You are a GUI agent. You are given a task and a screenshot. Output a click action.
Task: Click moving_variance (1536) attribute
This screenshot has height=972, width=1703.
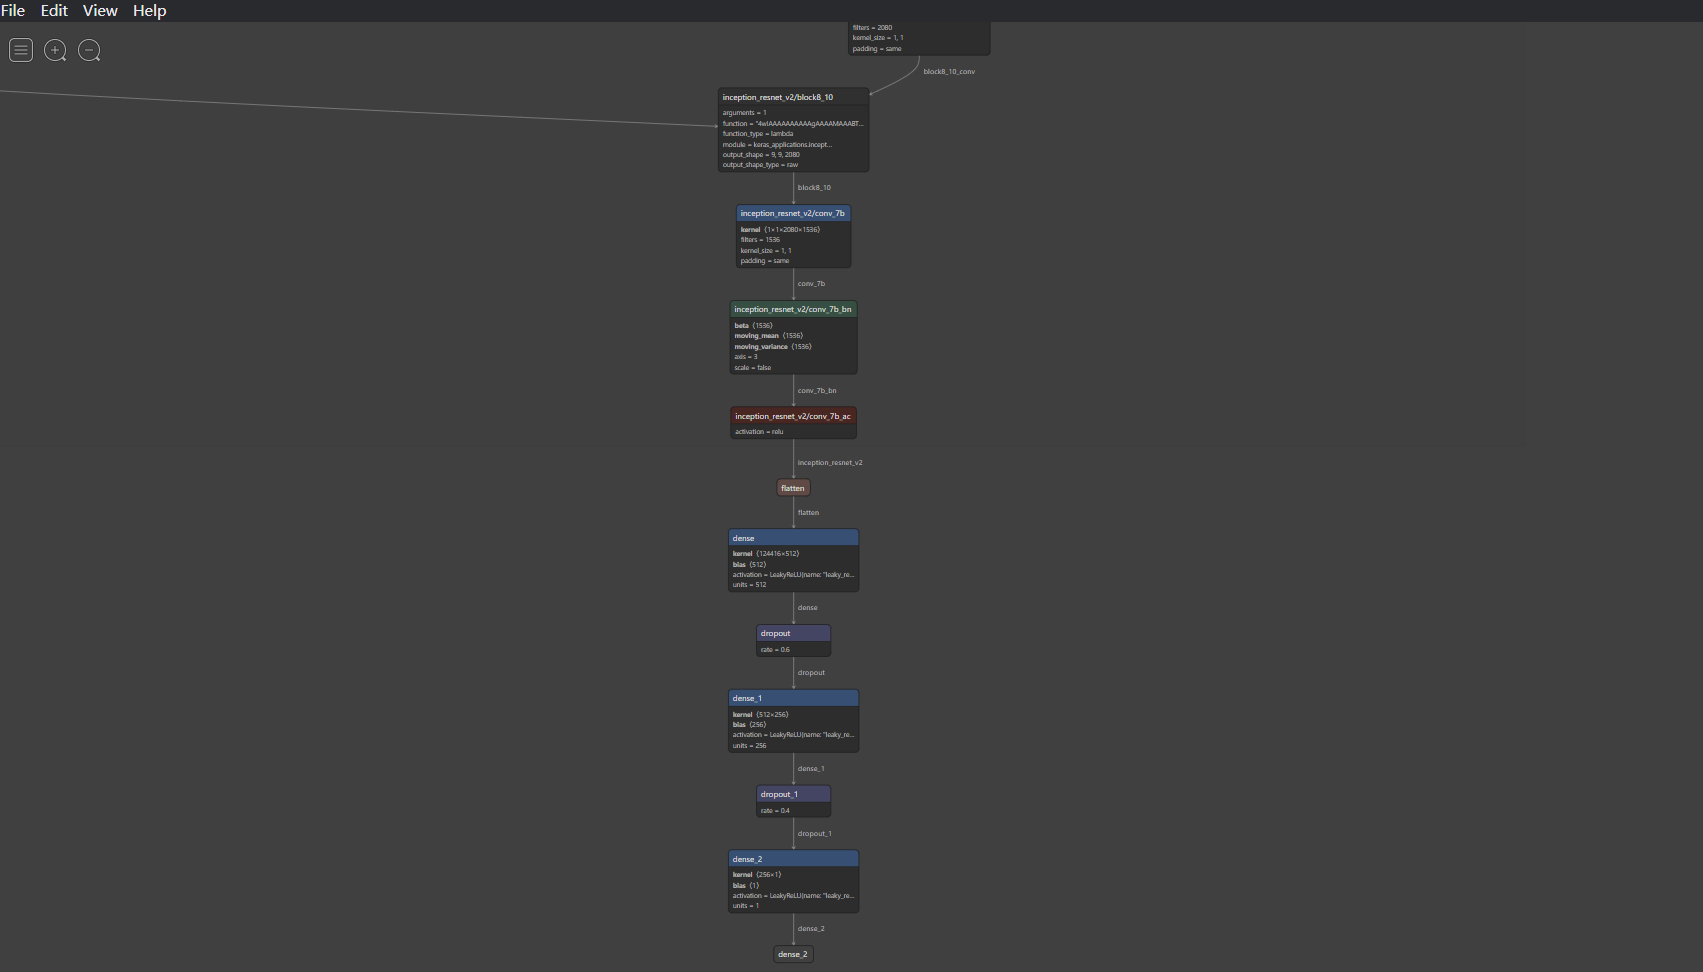point(773,347)
